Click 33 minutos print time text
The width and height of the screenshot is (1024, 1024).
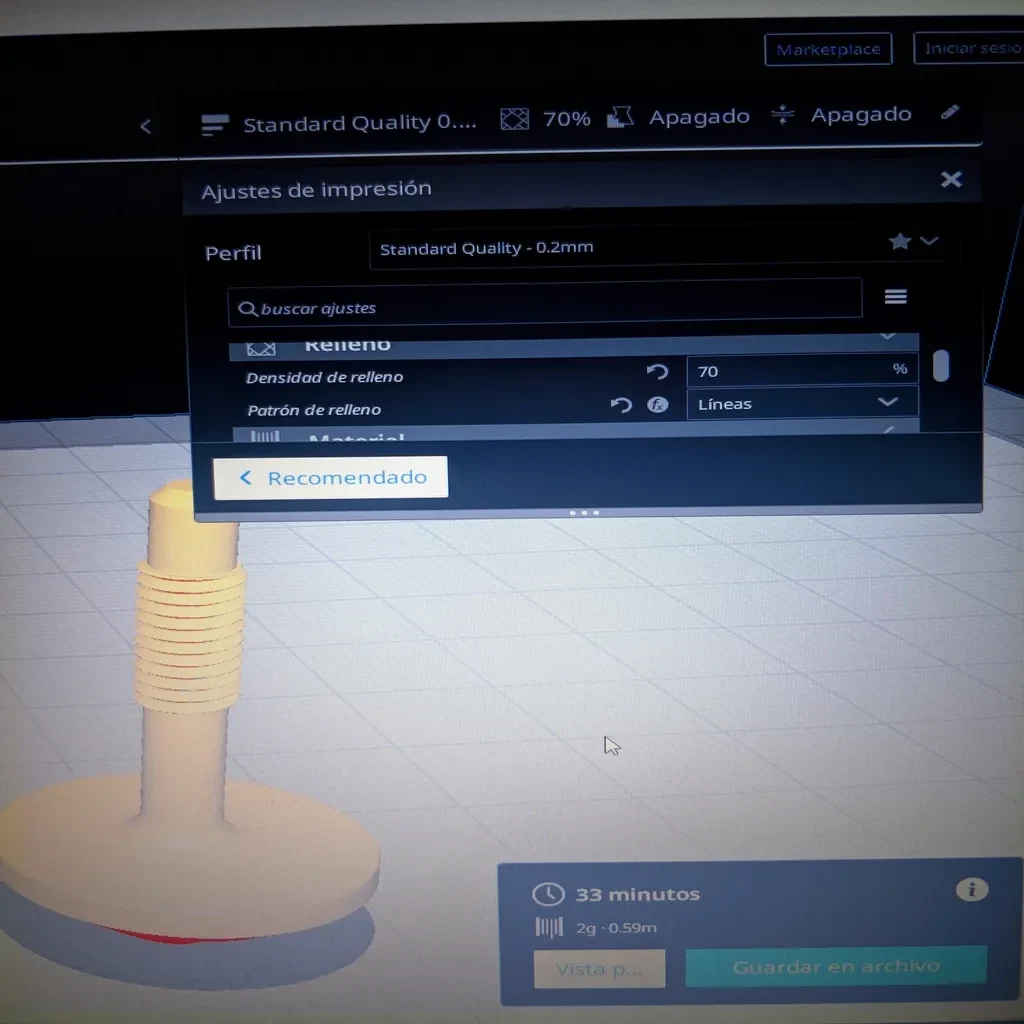tap(637, 894)
